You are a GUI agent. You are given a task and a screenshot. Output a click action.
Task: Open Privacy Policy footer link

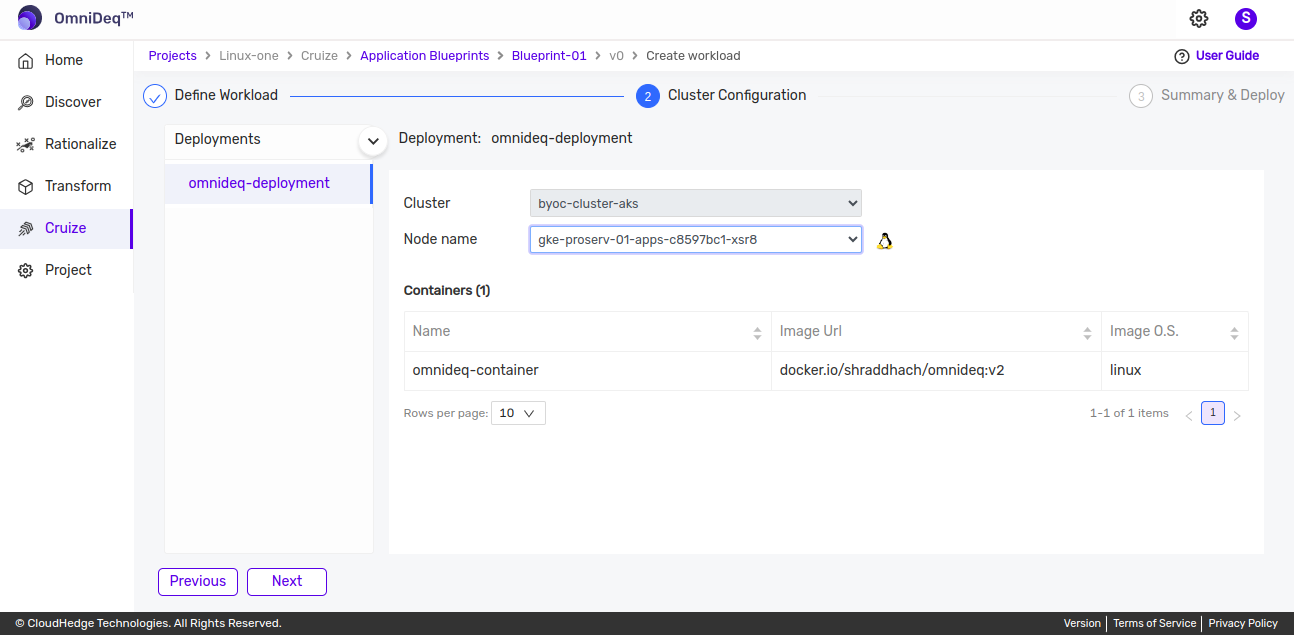(1243, 623)
